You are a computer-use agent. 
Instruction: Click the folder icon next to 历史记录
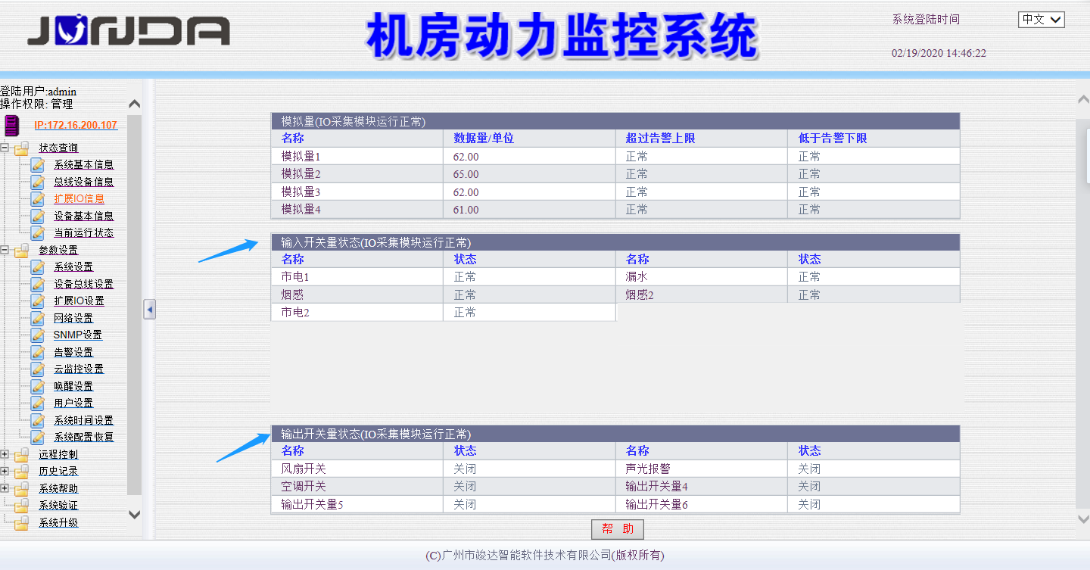(x=22, y=471)
